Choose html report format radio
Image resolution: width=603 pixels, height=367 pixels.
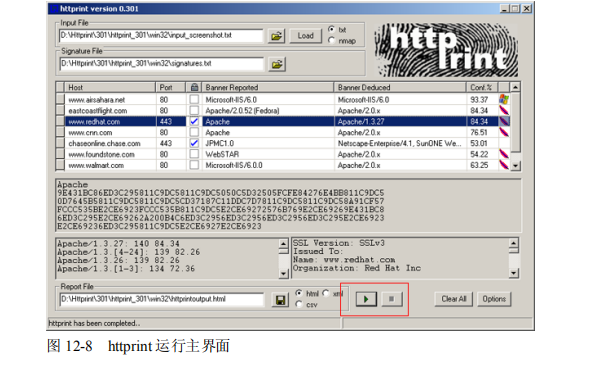point(299,293)
